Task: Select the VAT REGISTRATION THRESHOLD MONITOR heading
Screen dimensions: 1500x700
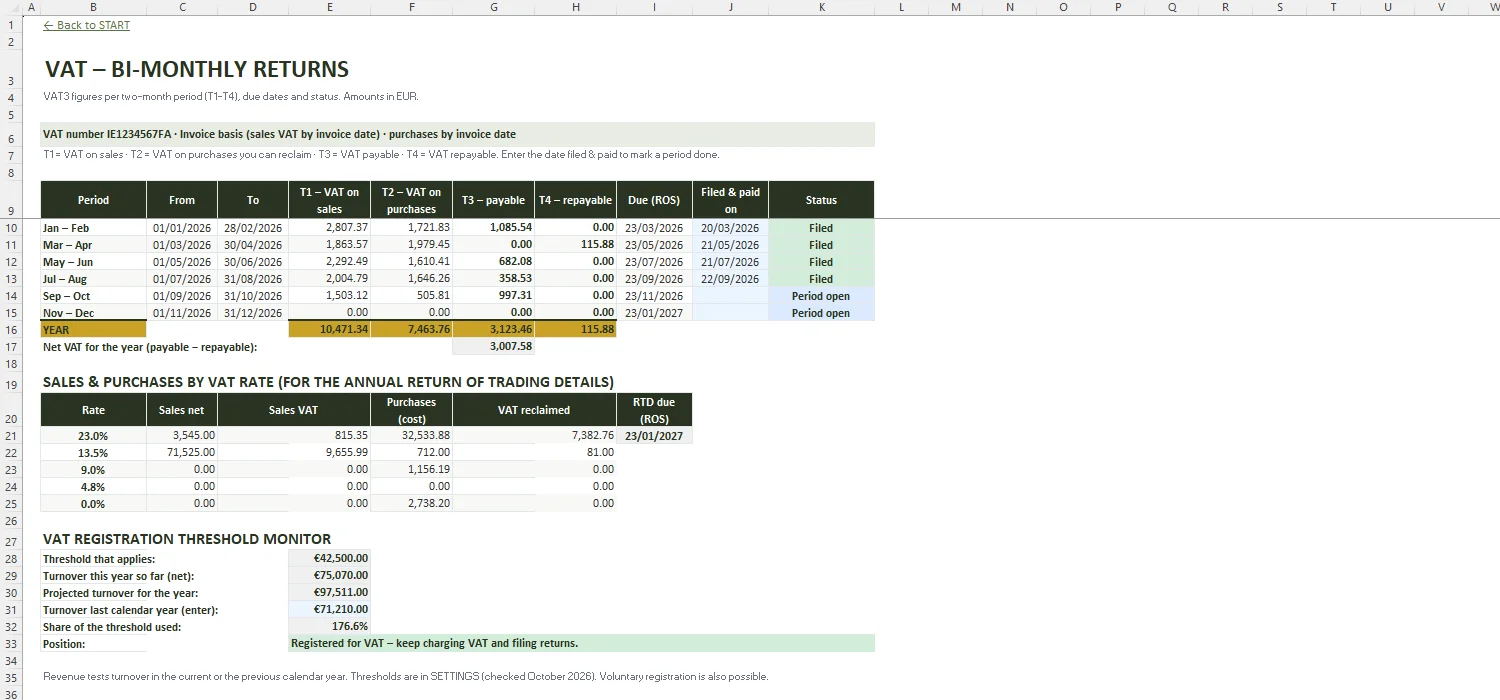Action: pos(187,539)
